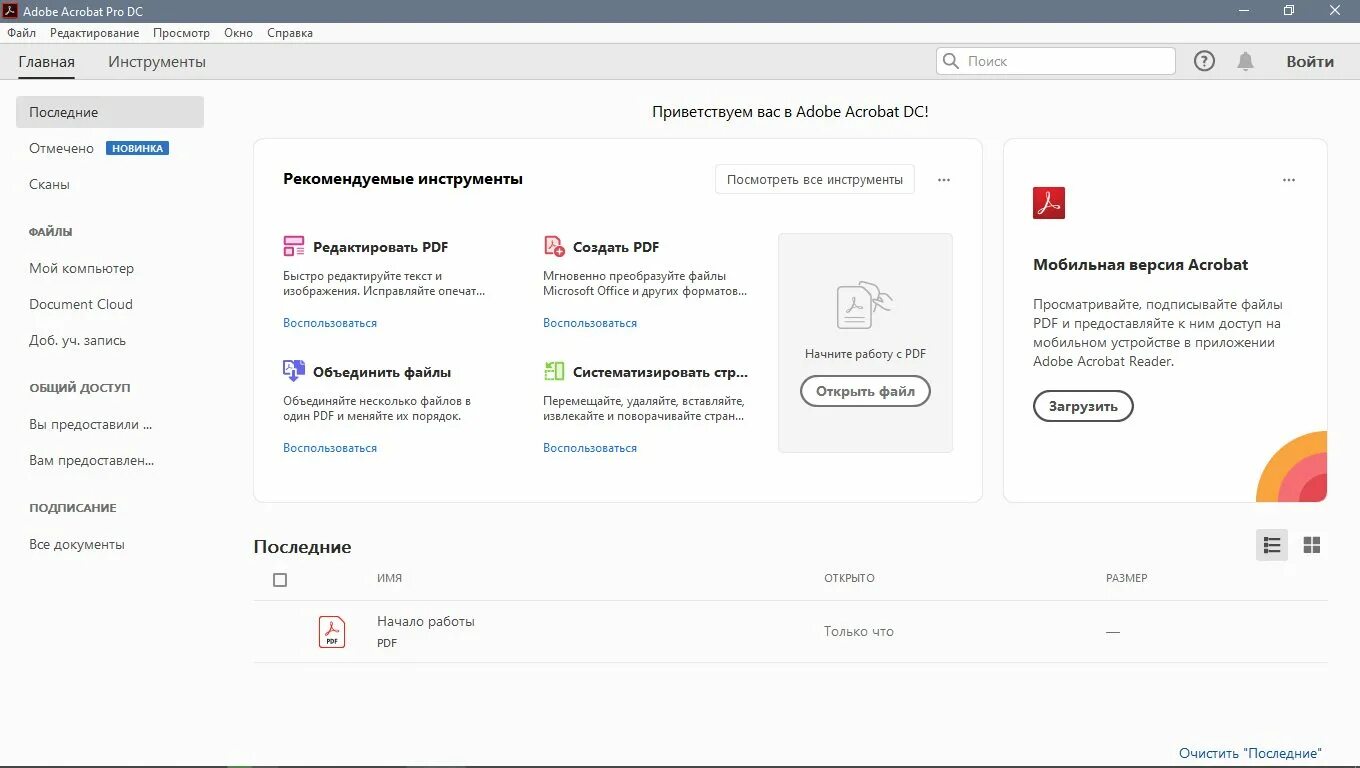1360x768 pixels.
Task: Select Доб. уч. запись in the sidebar
Action: click(77, 340)
